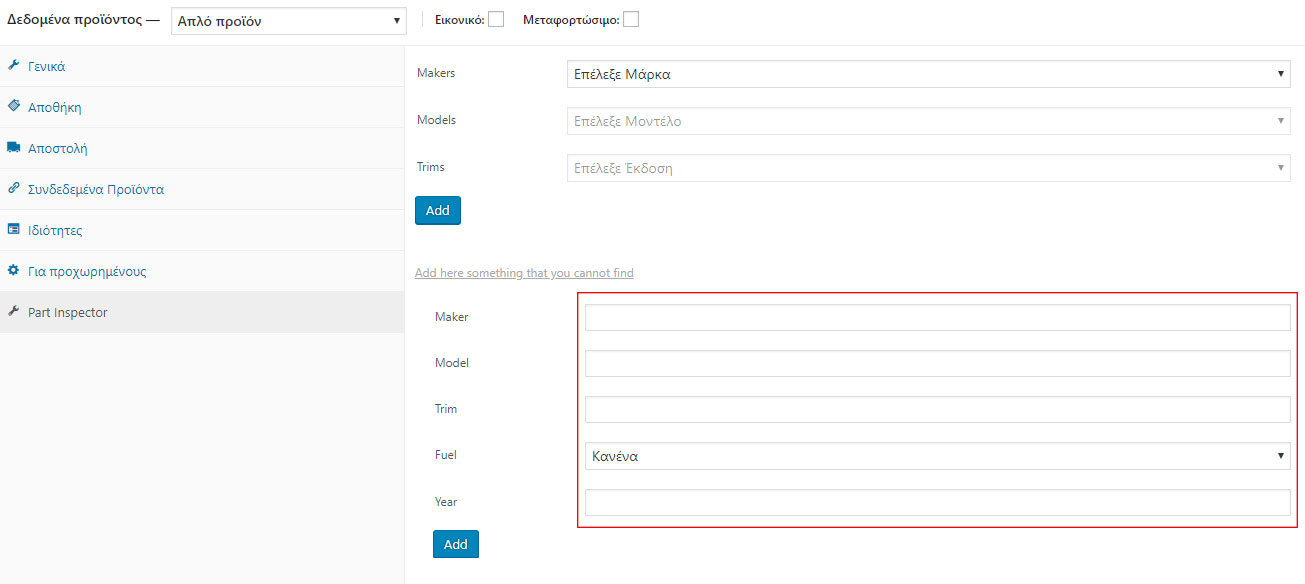The image size is (1305, 584).
Task: Enable the Εικονικό checkbox
Action: (496, 20)
